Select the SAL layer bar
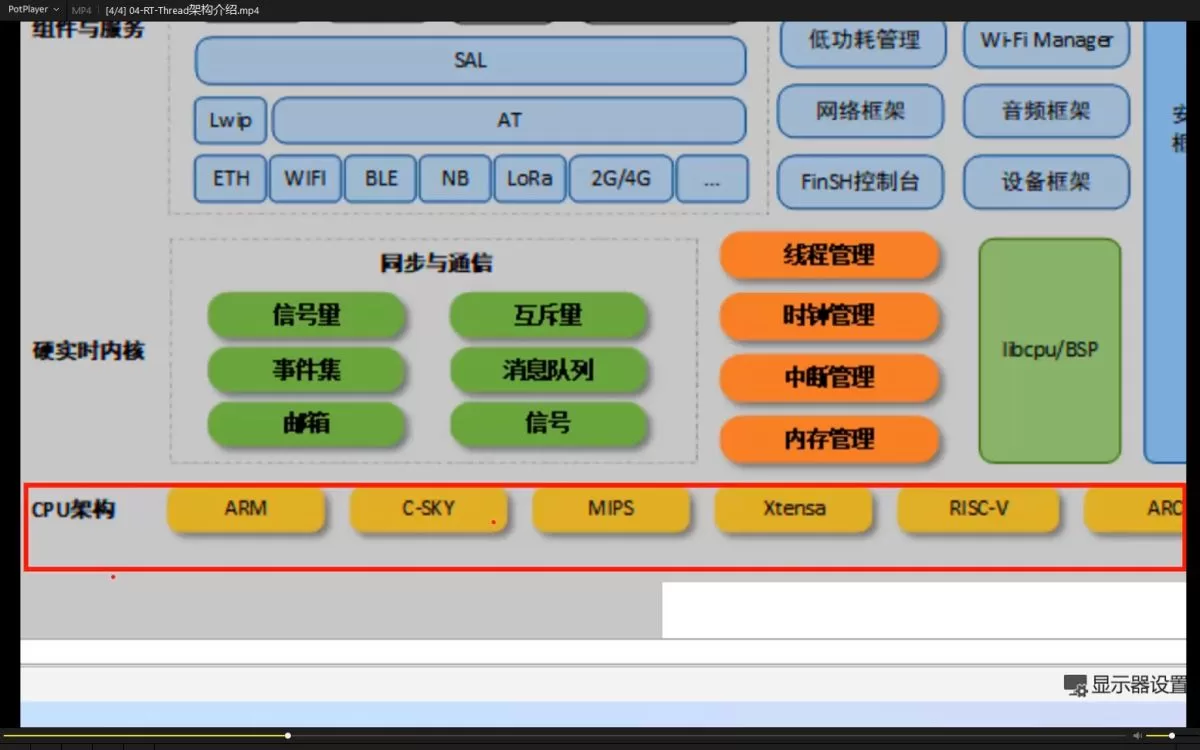The width and height of the screenshot is (1200, 750). [470, 61]
